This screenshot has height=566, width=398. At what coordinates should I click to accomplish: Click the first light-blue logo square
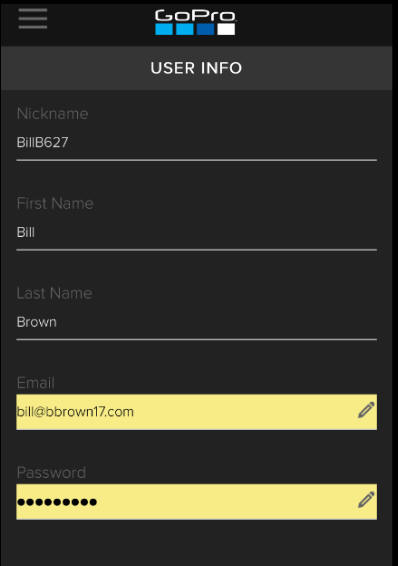coord(164,29)
